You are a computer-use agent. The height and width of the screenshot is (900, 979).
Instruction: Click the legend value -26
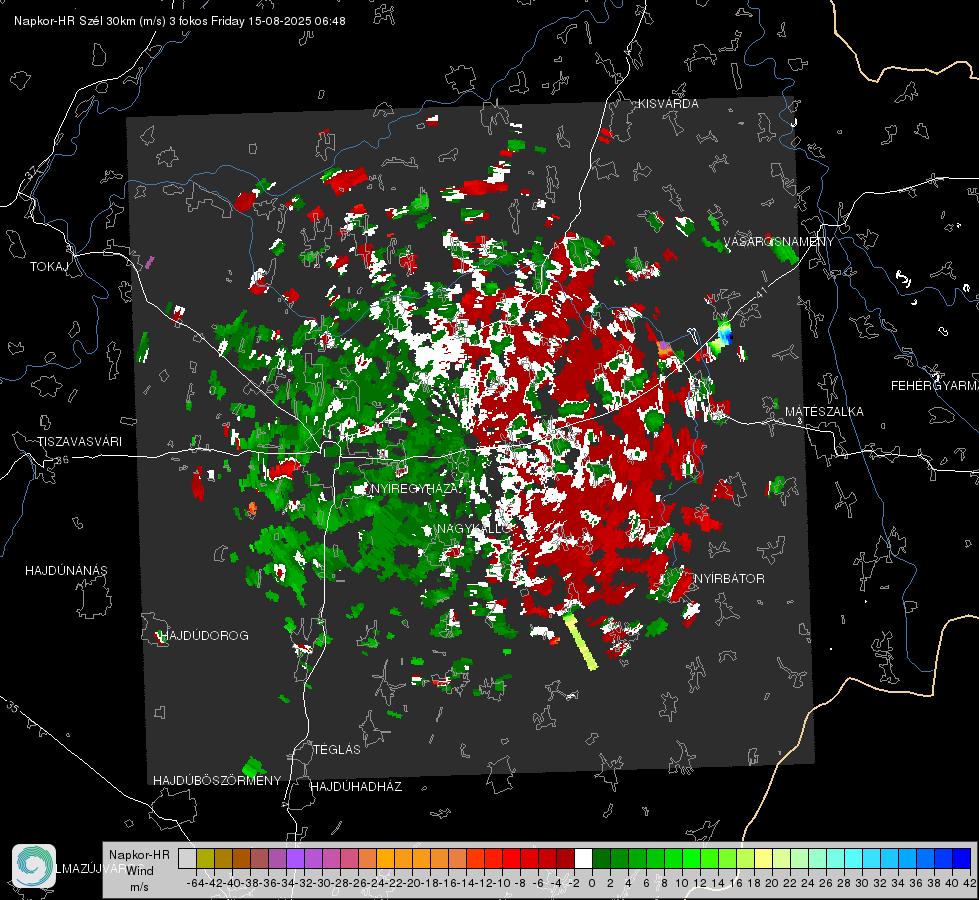point(358,883)
